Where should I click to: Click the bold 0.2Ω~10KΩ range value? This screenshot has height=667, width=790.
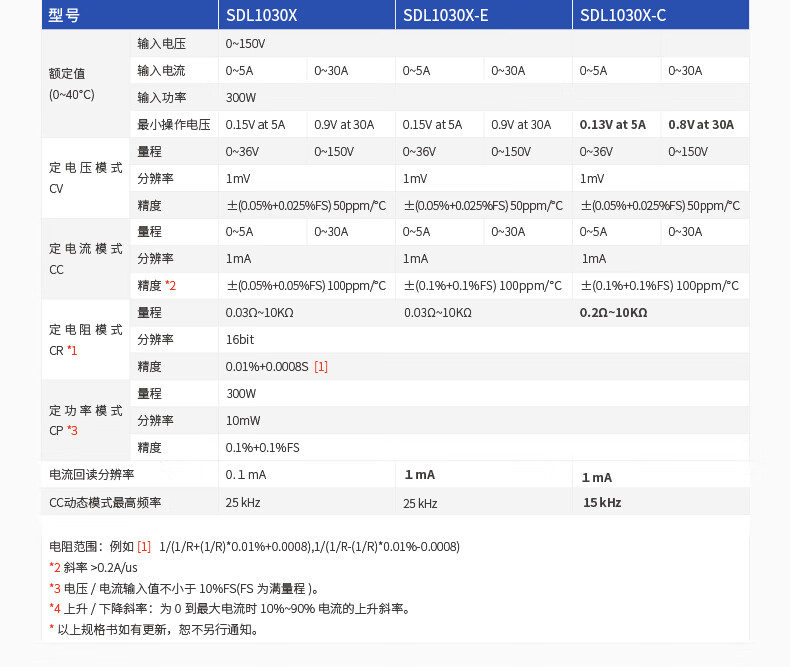pyautogui.click(x=613, y=313)
